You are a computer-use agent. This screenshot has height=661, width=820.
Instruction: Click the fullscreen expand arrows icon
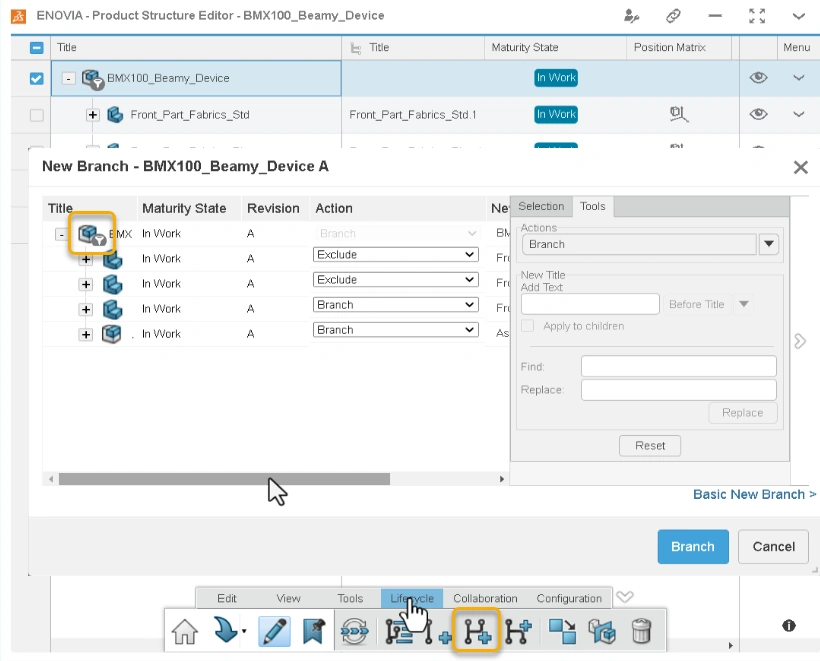pyautogui.click(x=757, y=16)
